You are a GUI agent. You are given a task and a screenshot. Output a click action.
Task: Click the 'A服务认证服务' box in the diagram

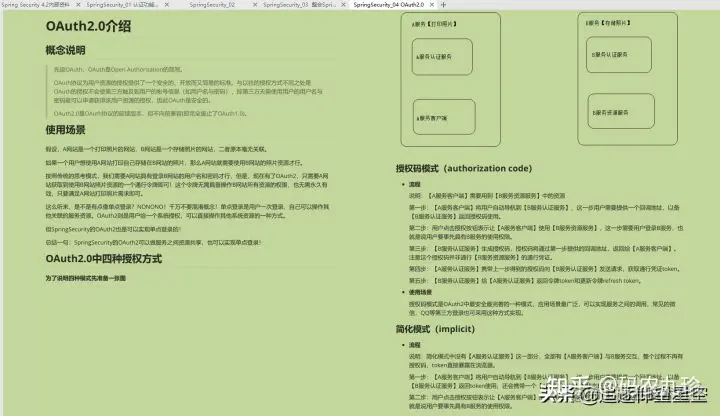[442, 56]
